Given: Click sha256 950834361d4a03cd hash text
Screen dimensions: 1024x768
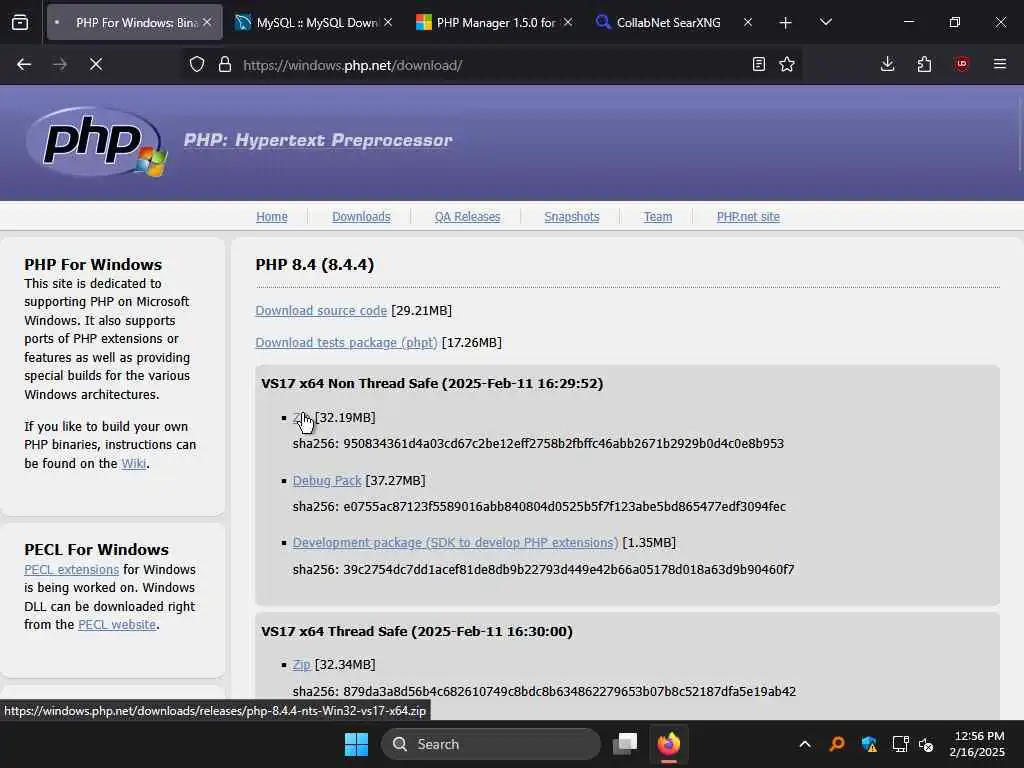Looking at the screenshot, I should 538,443.
